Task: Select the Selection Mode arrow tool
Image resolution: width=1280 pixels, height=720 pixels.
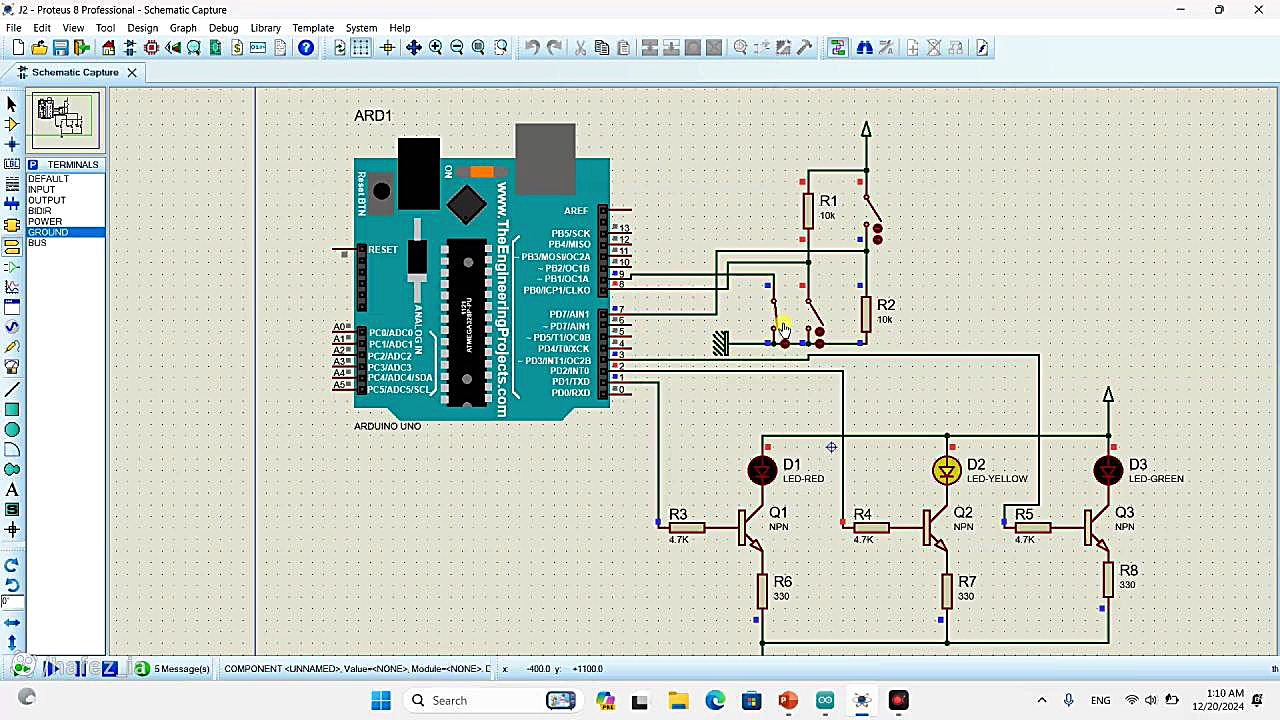Action: click(12, 104)
